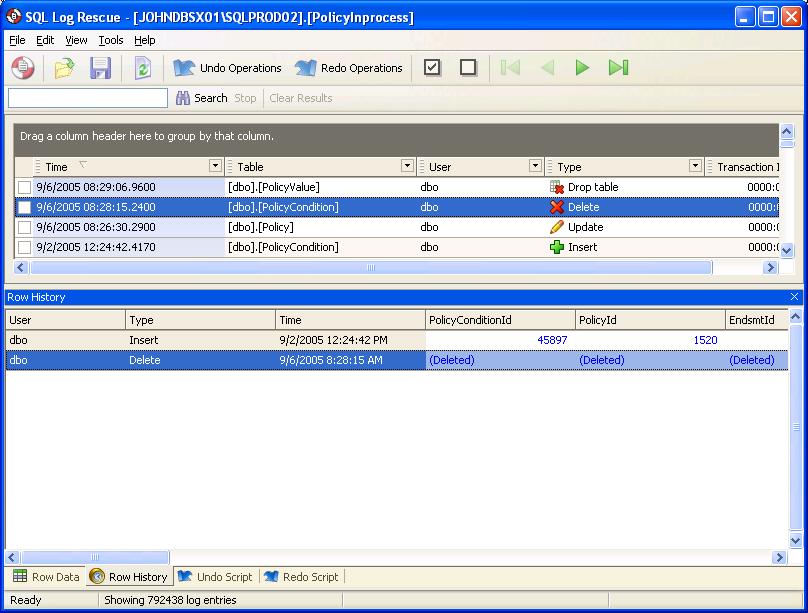Select the [dbo].[Policy] table cell
Viewport: 808px width, 613px height.
point(321,227)
